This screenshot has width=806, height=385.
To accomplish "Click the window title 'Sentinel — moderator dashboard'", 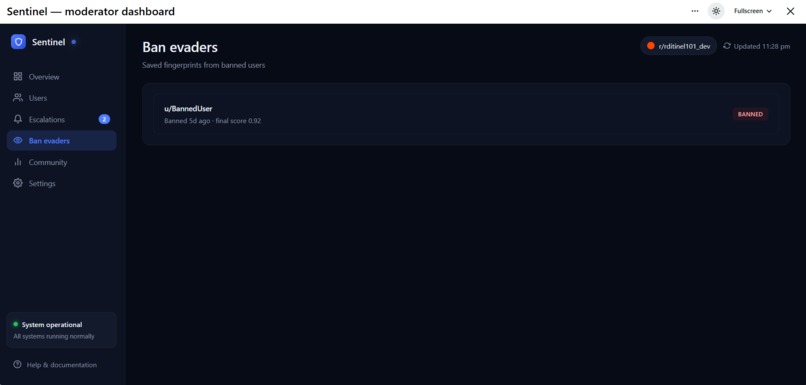I will (x=90, y=11).
